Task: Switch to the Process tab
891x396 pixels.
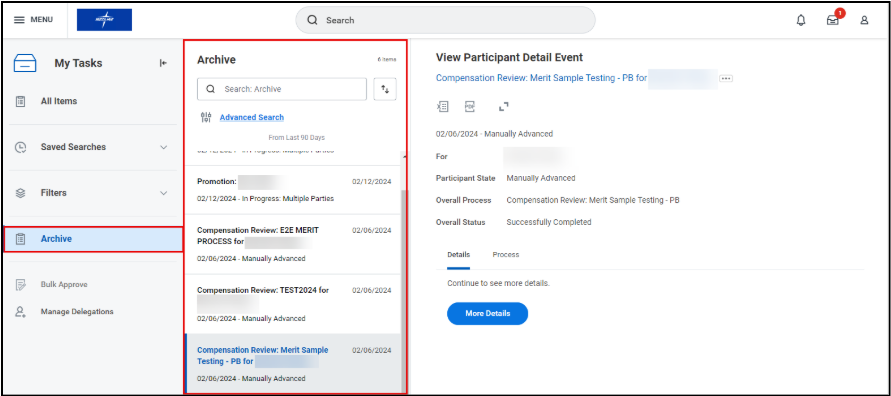Action: 506,255
